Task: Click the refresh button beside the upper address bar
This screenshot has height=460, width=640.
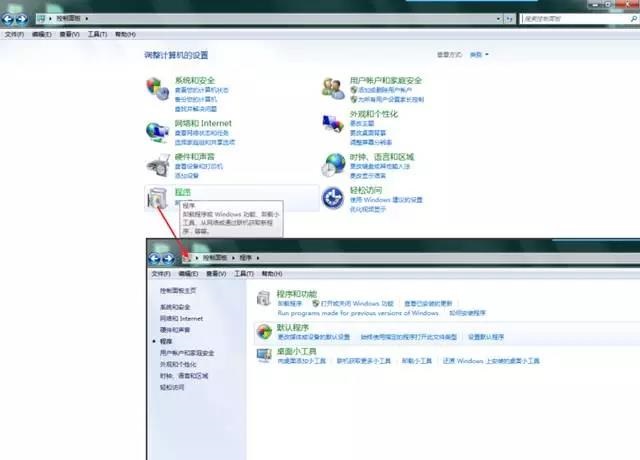Action: 509,19
